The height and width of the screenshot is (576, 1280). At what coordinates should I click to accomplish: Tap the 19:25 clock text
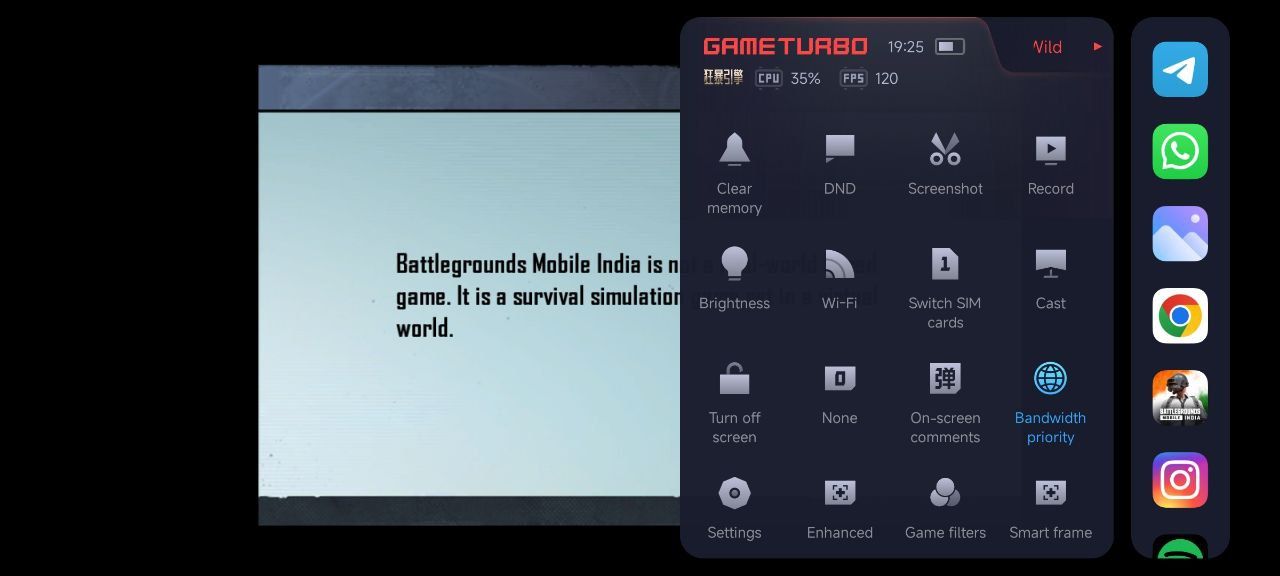click(x=905, y=46)
